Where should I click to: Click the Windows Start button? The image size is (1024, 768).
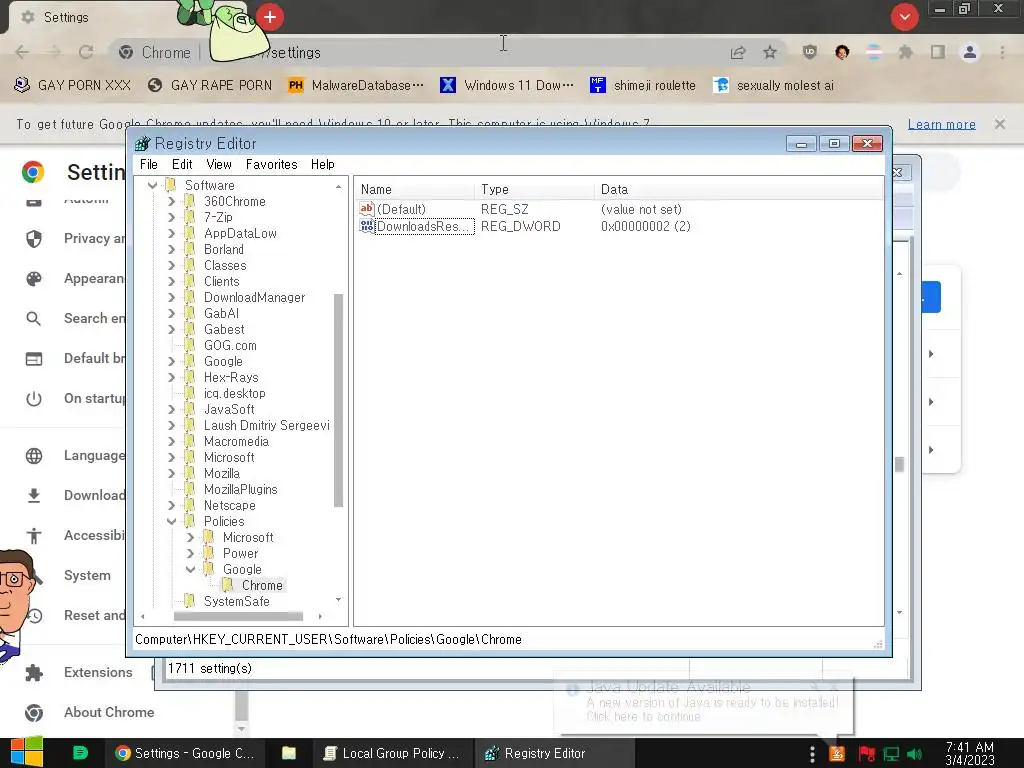pyautogui.click(x=27, y=753)
